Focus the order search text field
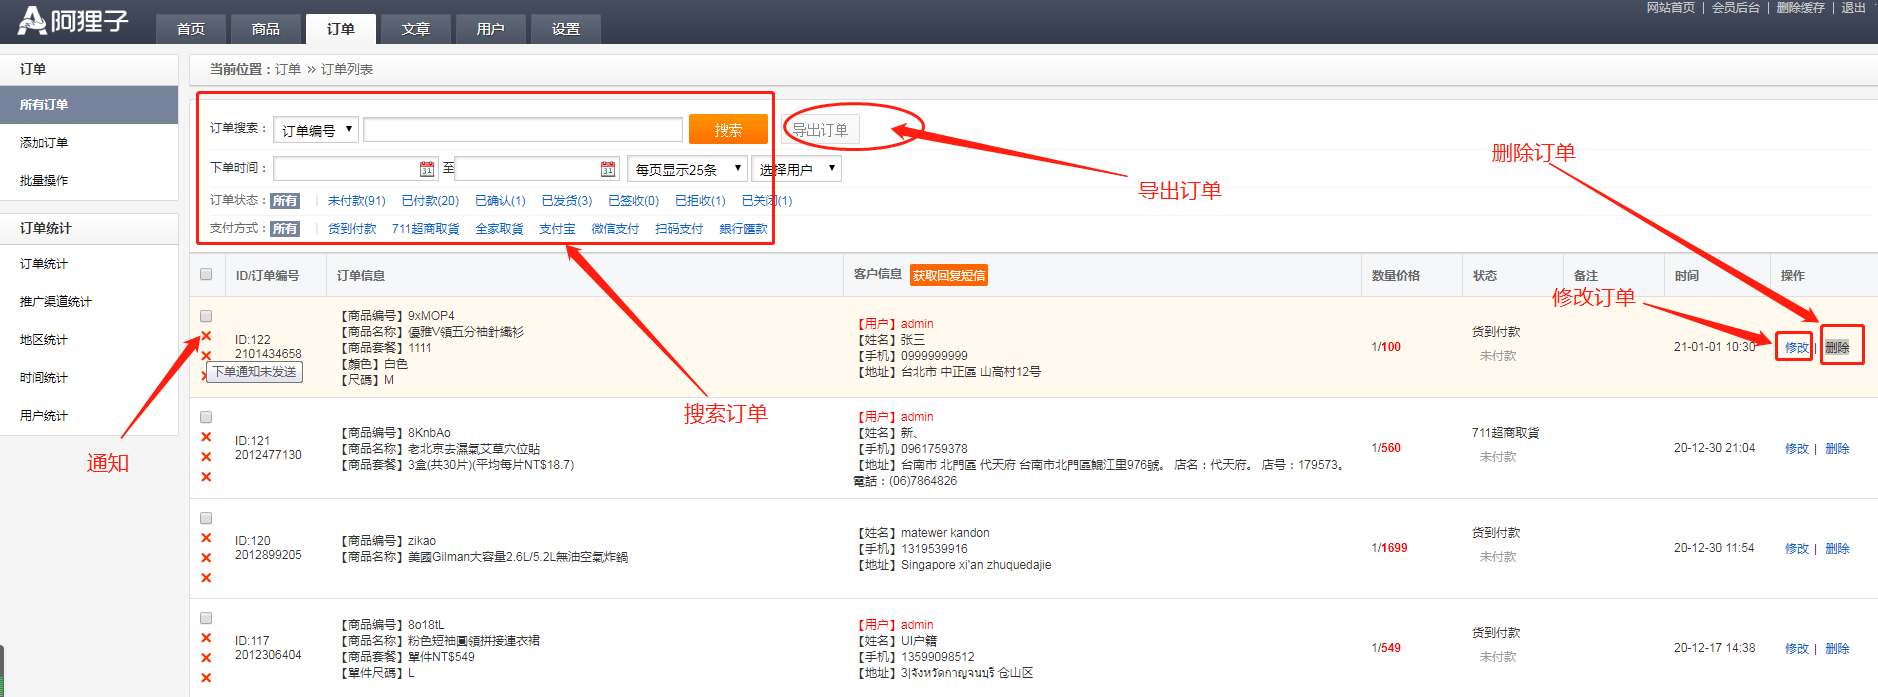1878x697 pixels. tap(522, 130)
